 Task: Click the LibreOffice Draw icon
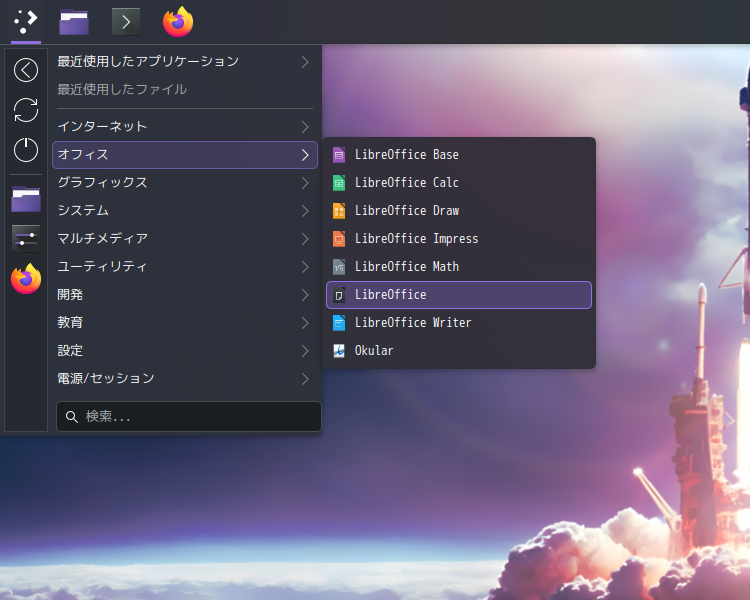pos(339,211)
